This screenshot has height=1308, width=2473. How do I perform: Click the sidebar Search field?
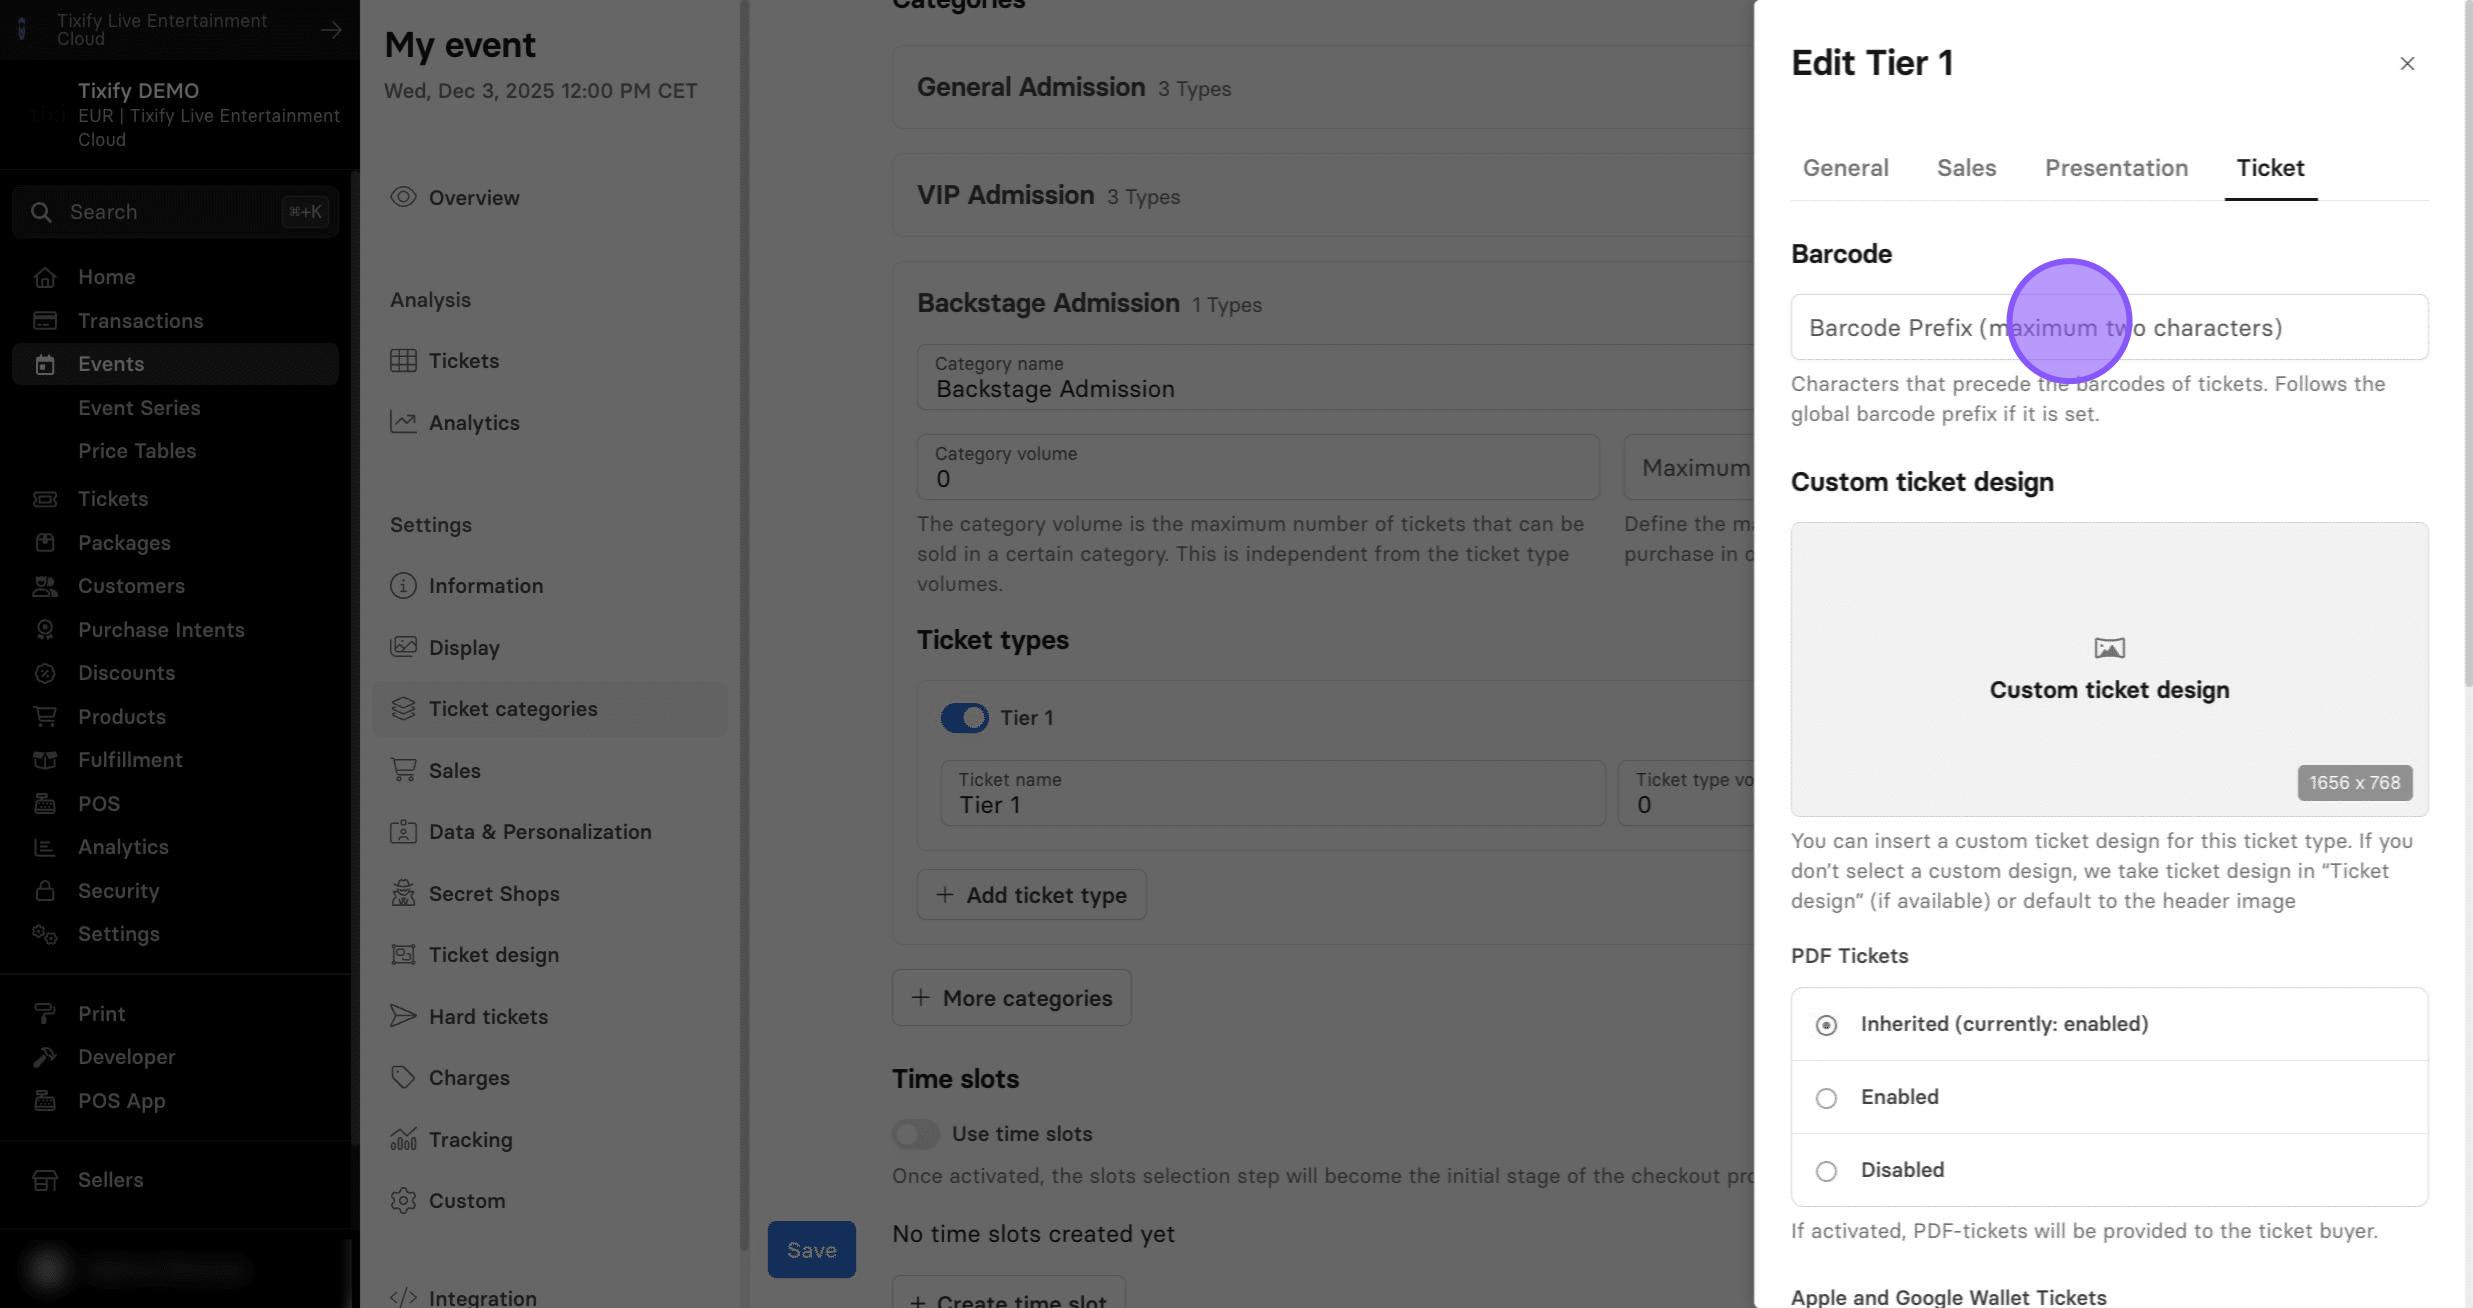[x=176, y=212]
